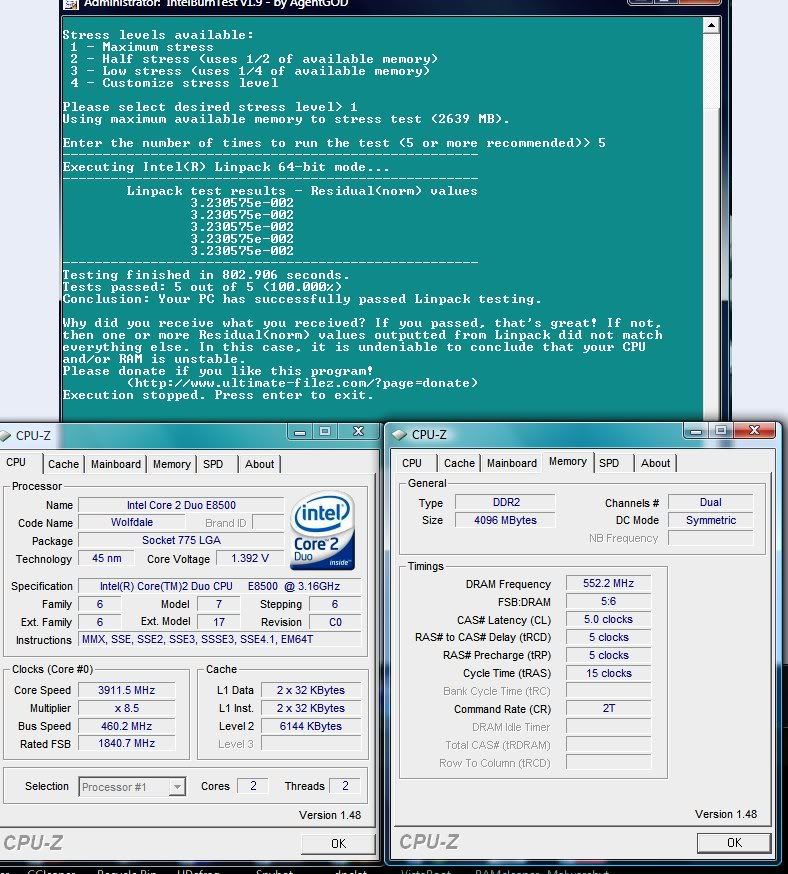Screen dimensions: 788x874
Task: Open the Processor #1 selection dropdown
Action: pos(177,786)
